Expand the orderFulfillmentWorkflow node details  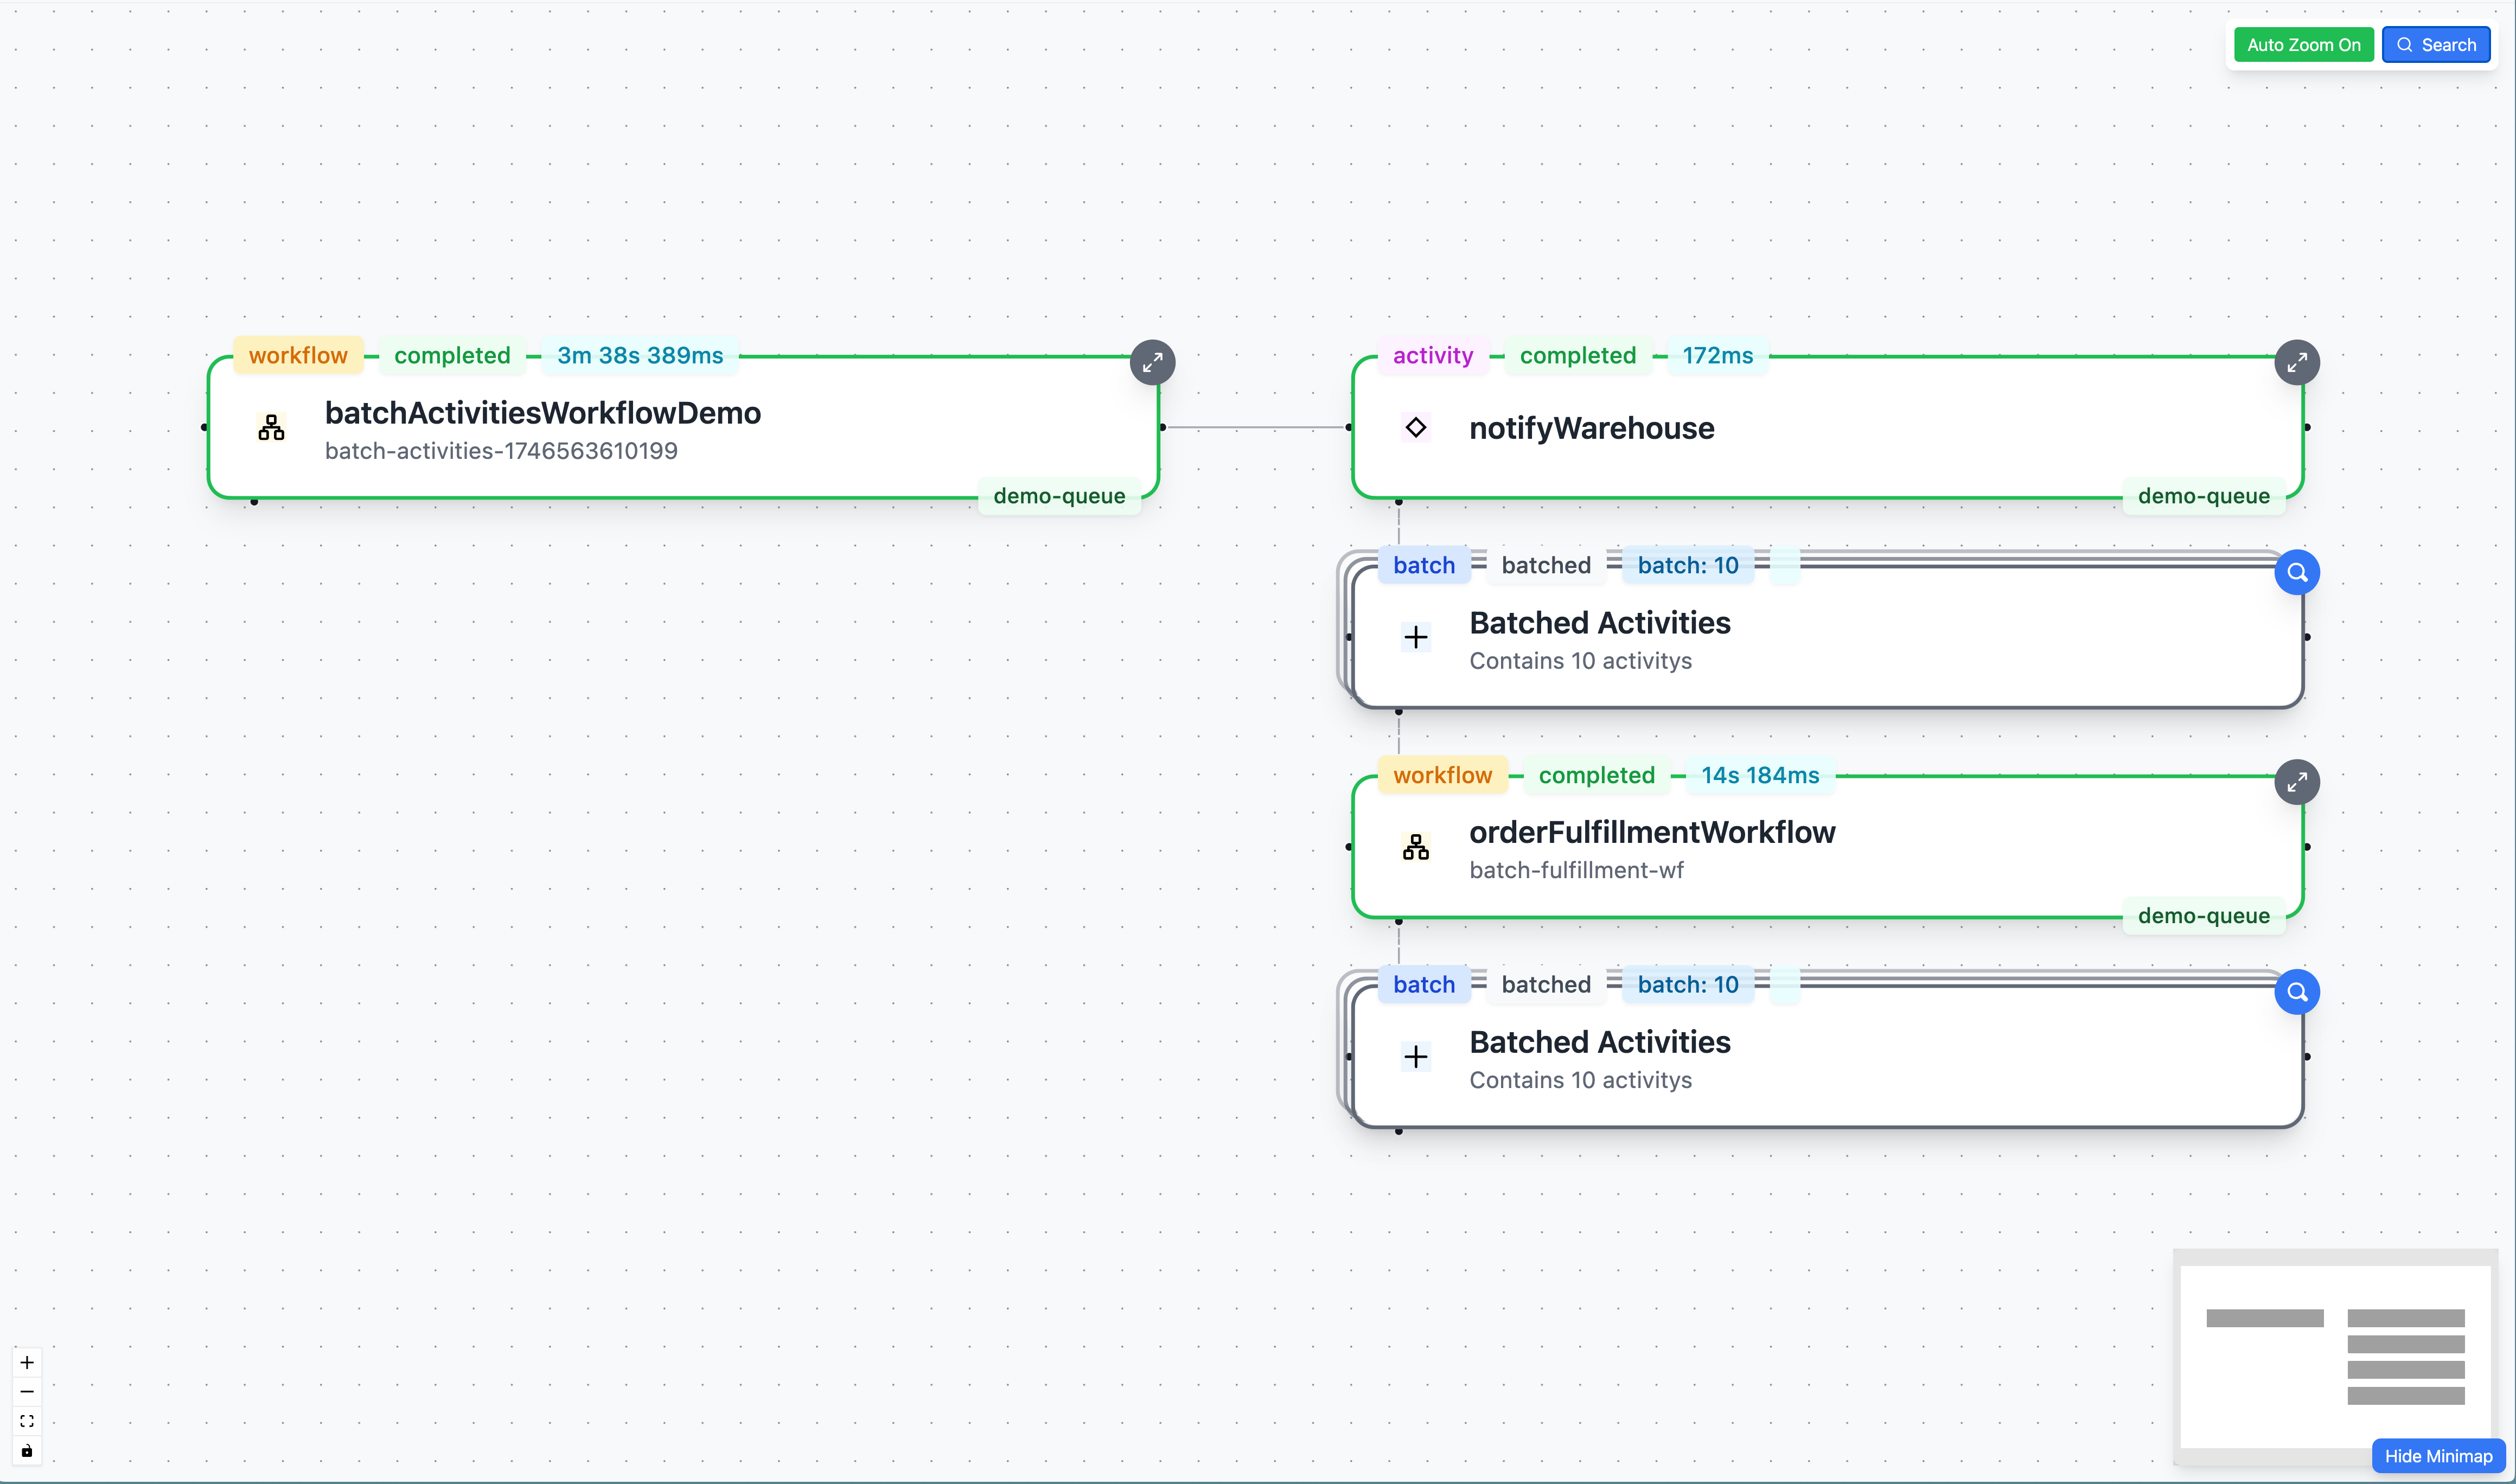point(2297,782)
